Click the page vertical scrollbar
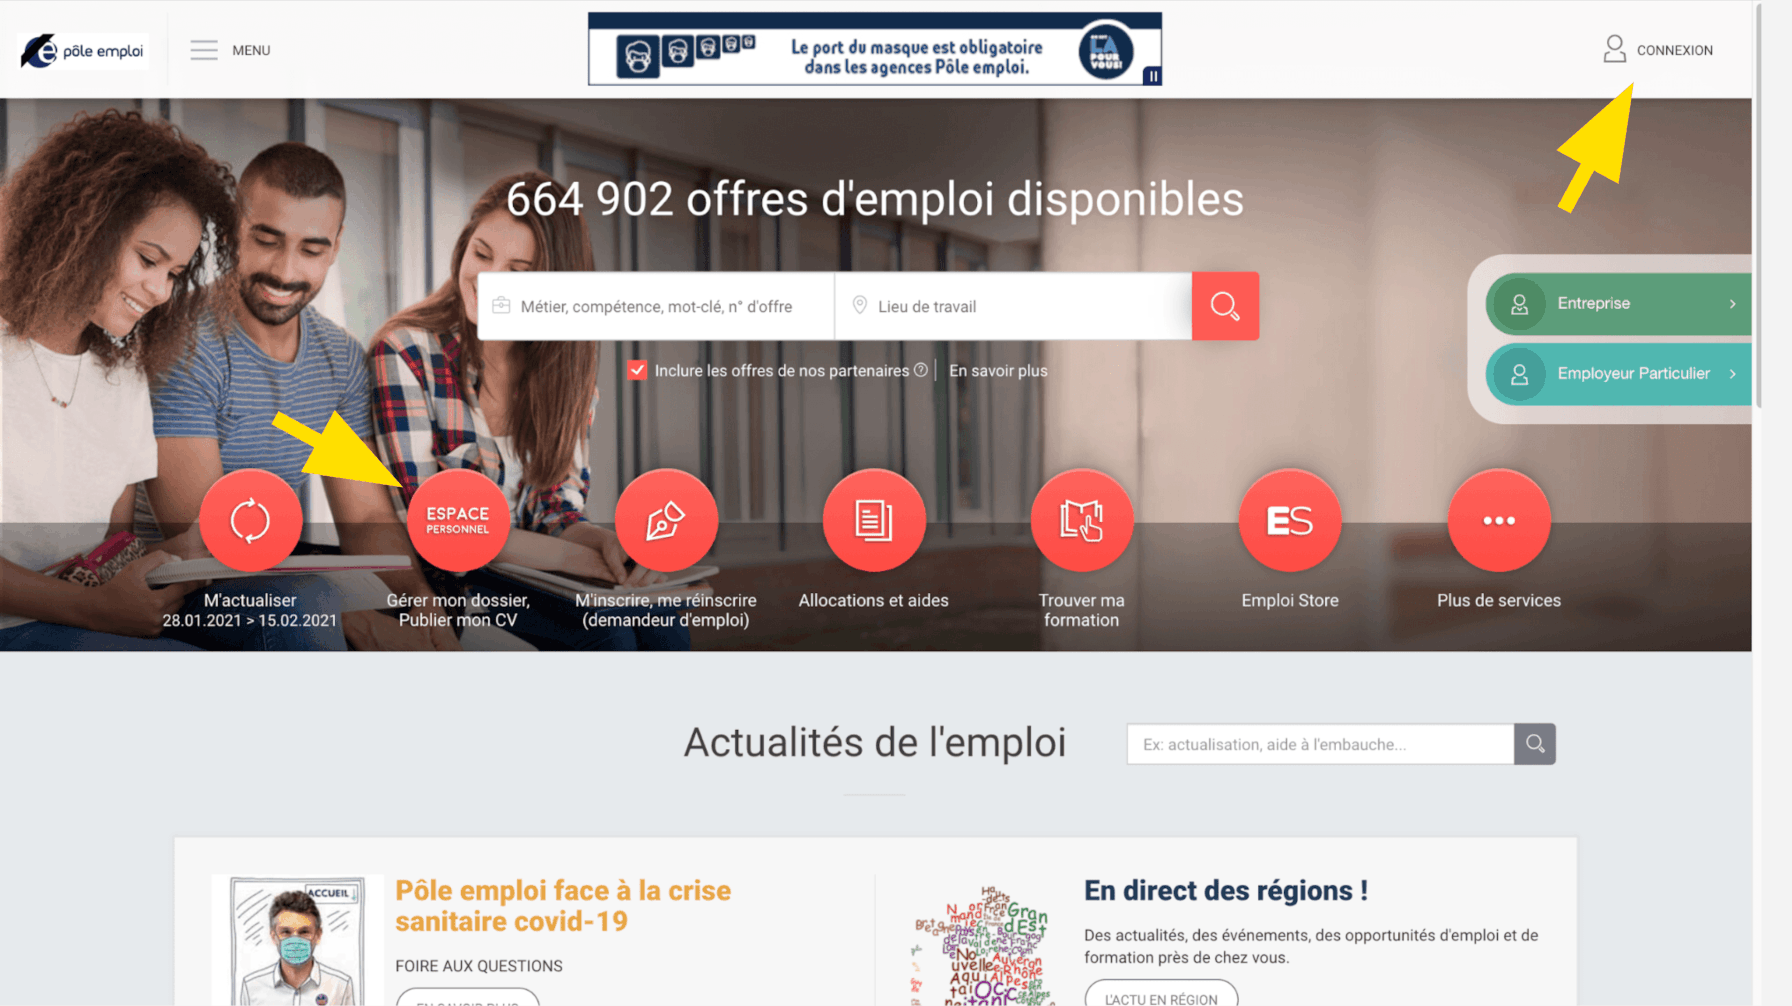 coord(1760,205)
